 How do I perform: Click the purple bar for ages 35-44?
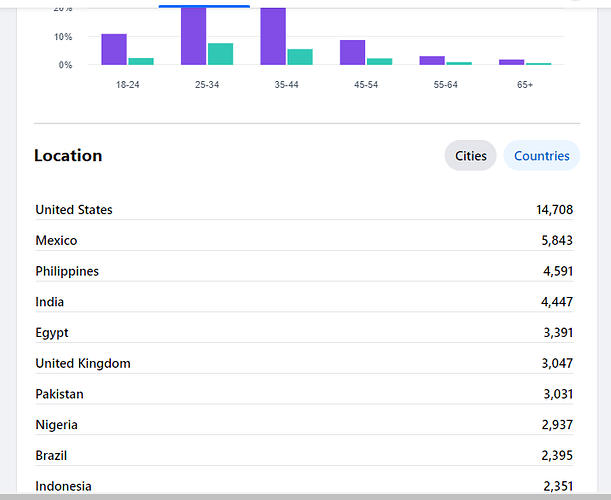pyautogui.click(x=273, y=36)
